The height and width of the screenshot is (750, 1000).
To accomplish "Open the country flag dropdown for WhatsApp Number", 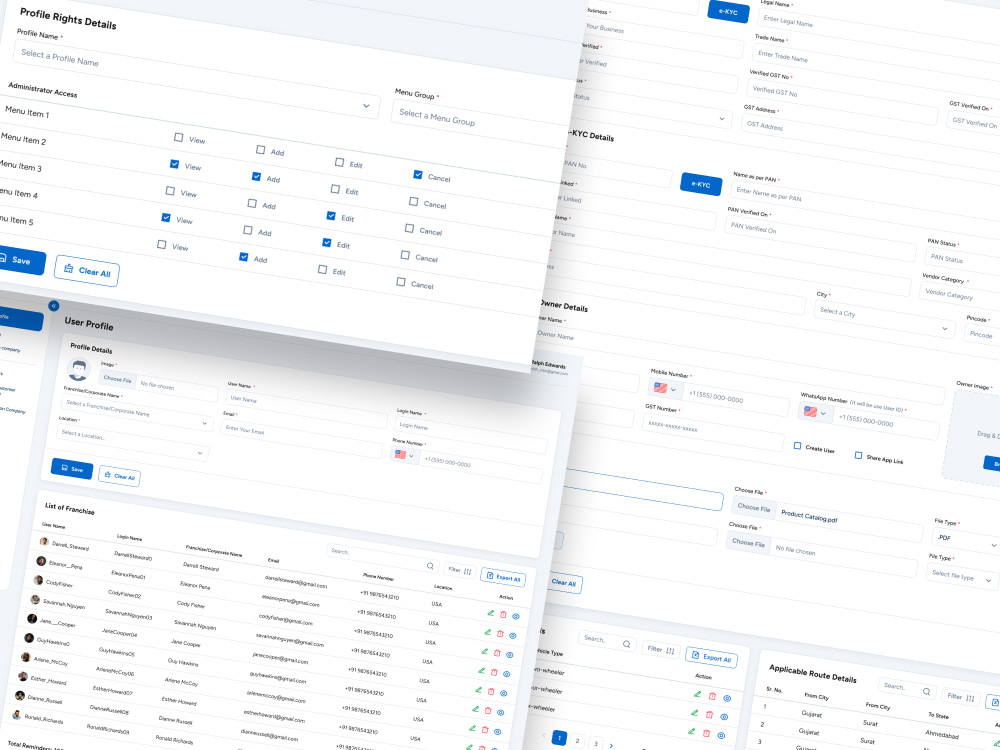I will click(815, 413).
